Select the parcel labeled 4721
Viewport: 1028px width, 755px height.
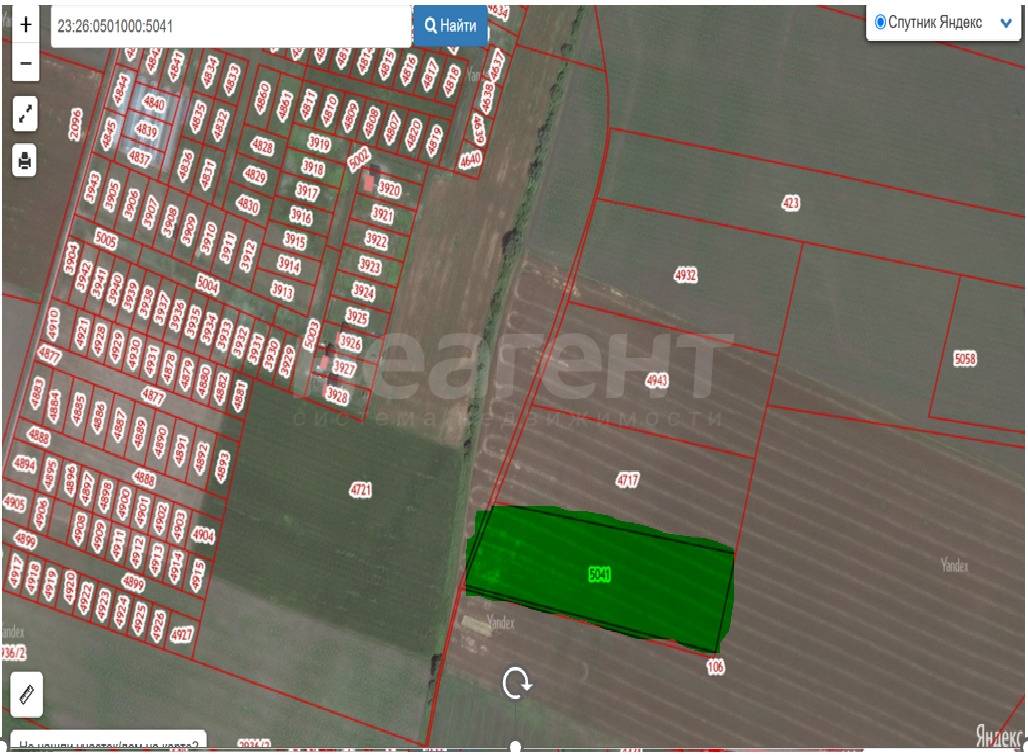(x=360, y=489)
